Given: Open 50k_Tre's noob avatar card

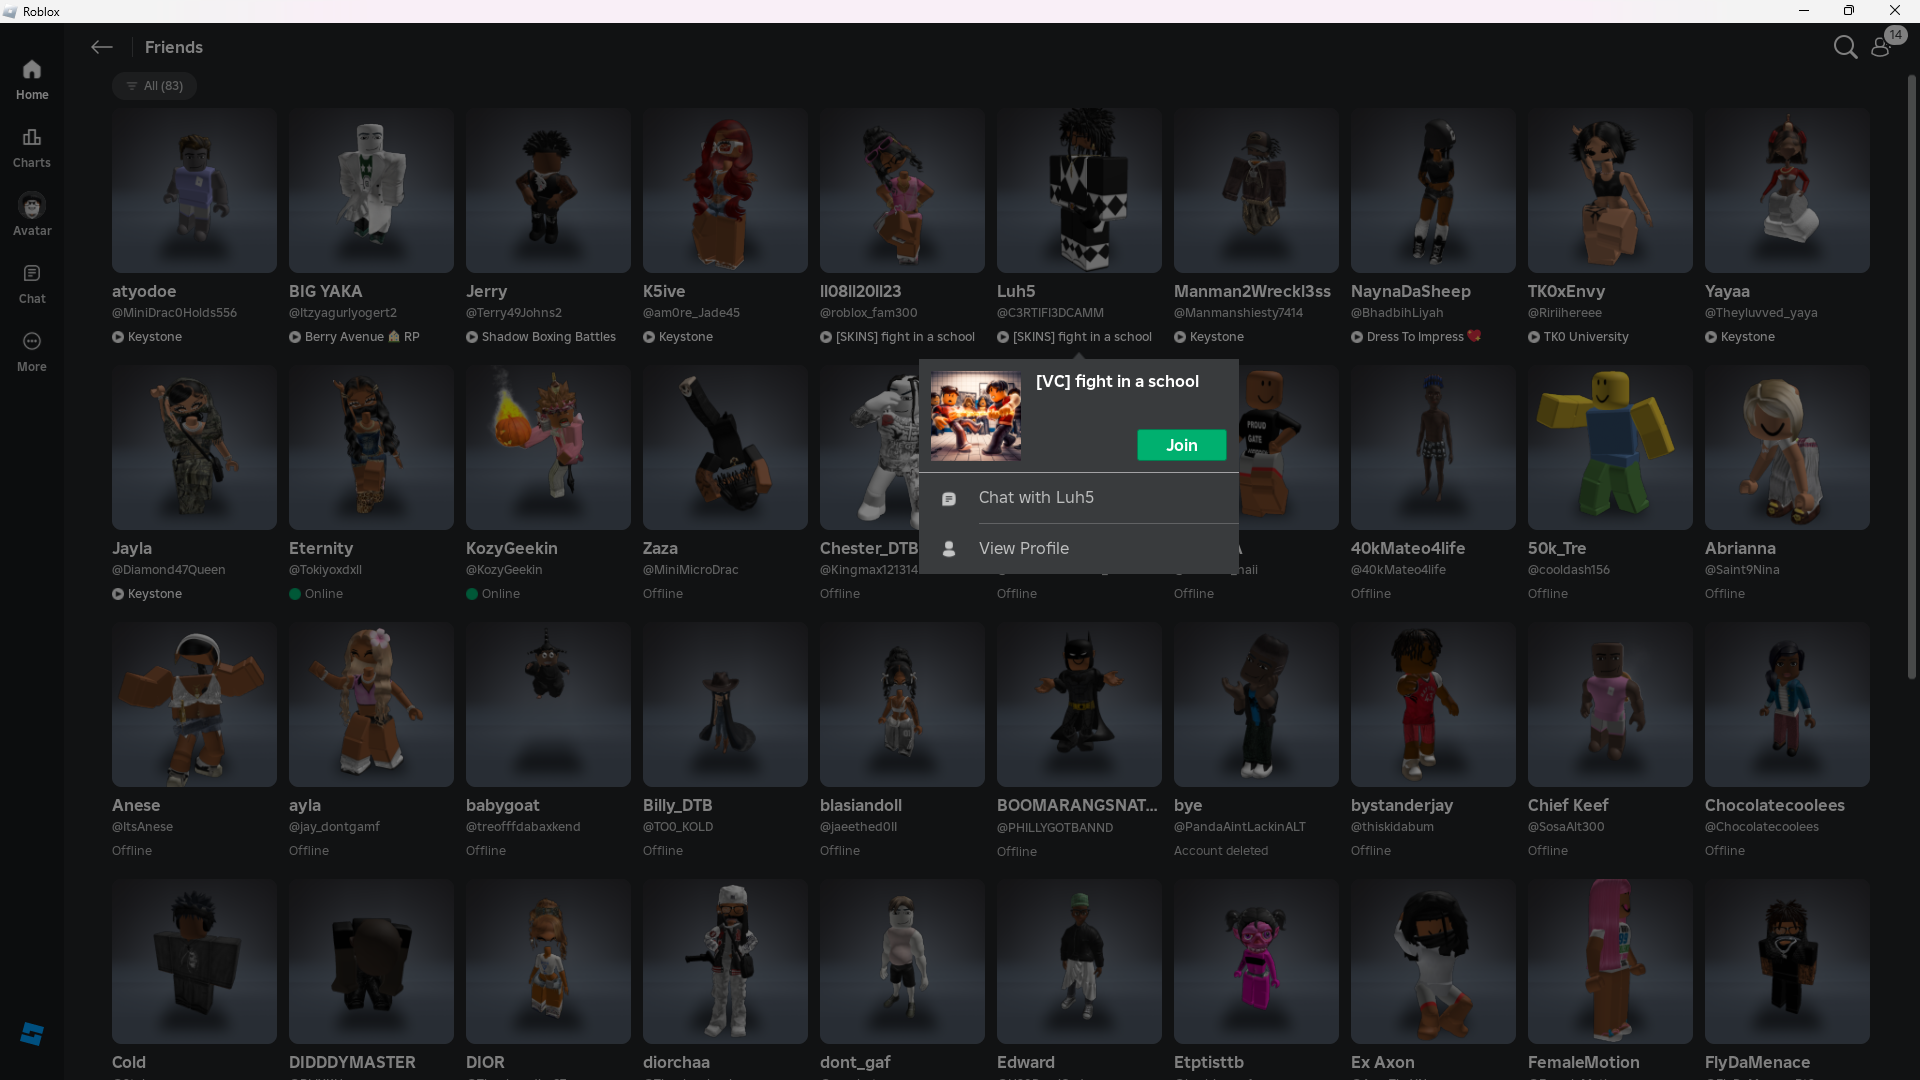Looking at the screenshot, I should tap(1609, 447).
